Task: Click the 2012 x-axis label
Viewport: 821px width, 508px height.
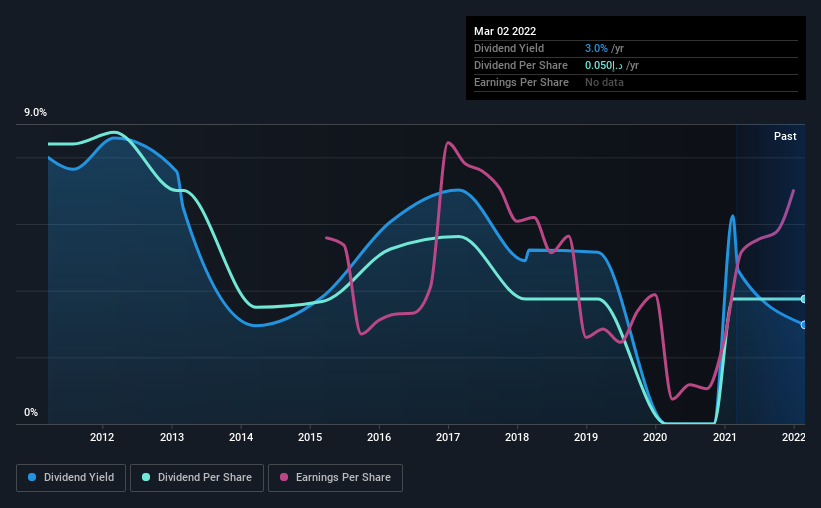Action: click(x=102, y=437)
